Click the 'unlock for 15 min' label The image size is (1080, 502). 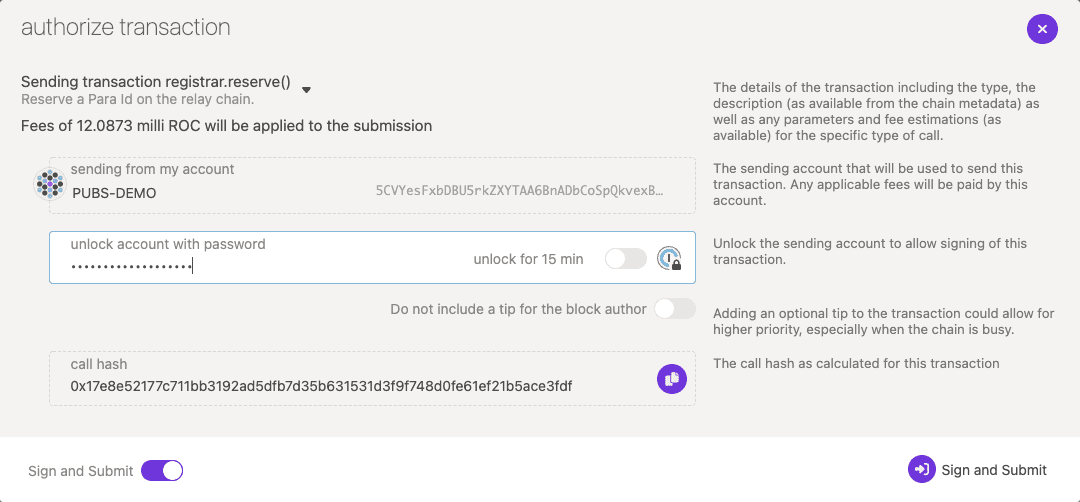[x=528, y=259]
